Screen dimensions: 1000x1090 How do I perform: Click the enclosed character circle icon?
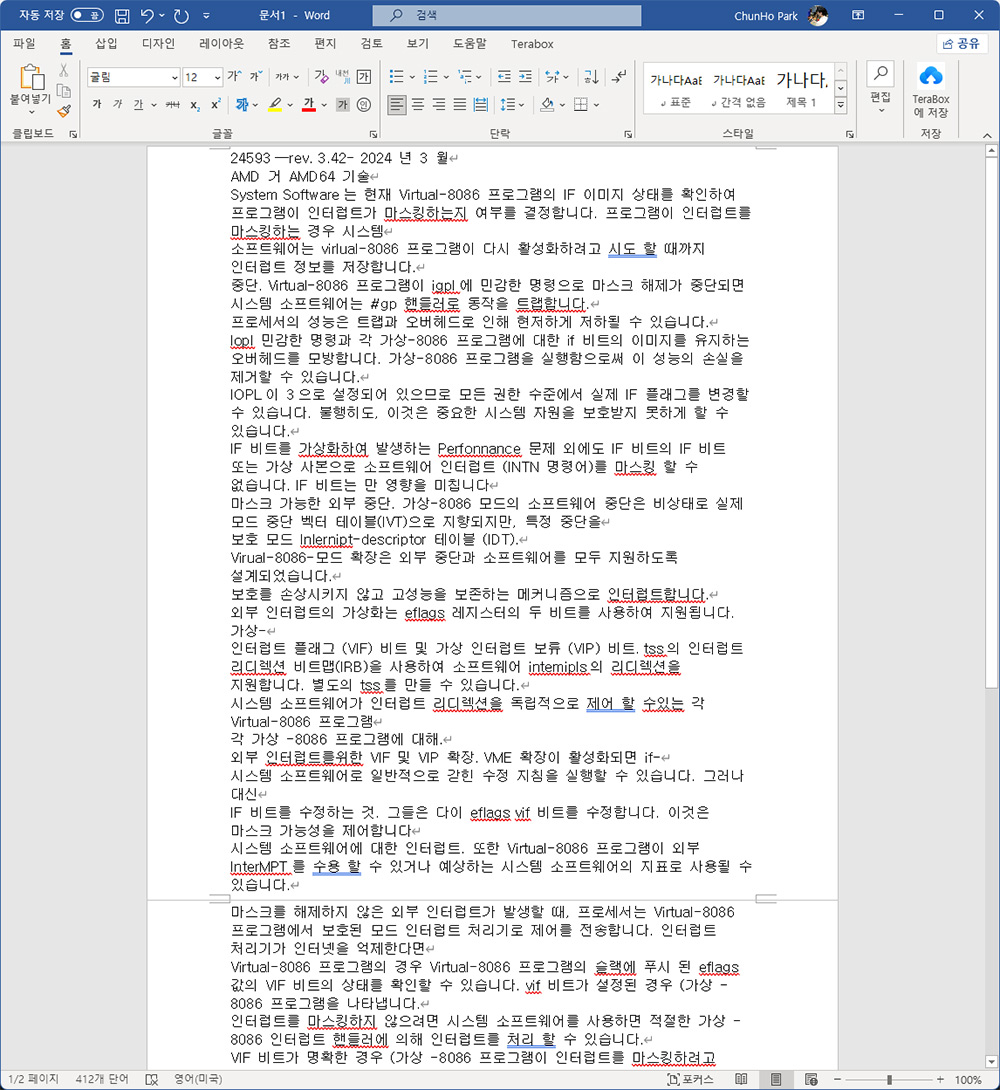[363, 104]
